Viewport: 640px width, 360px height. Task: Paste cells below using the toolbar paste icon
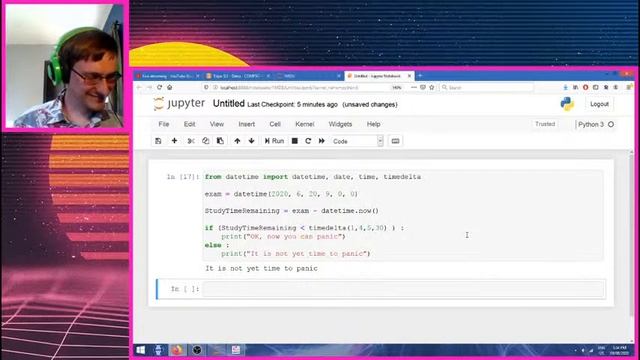click(x=220, y=141)
